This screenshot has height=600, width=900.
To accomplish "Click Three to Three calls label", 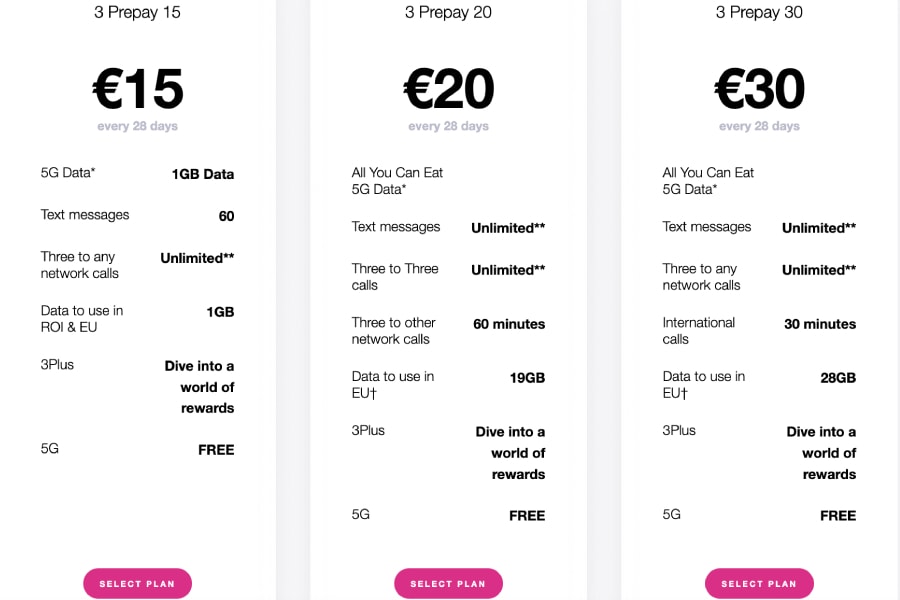I will click(x=395, y=277).
